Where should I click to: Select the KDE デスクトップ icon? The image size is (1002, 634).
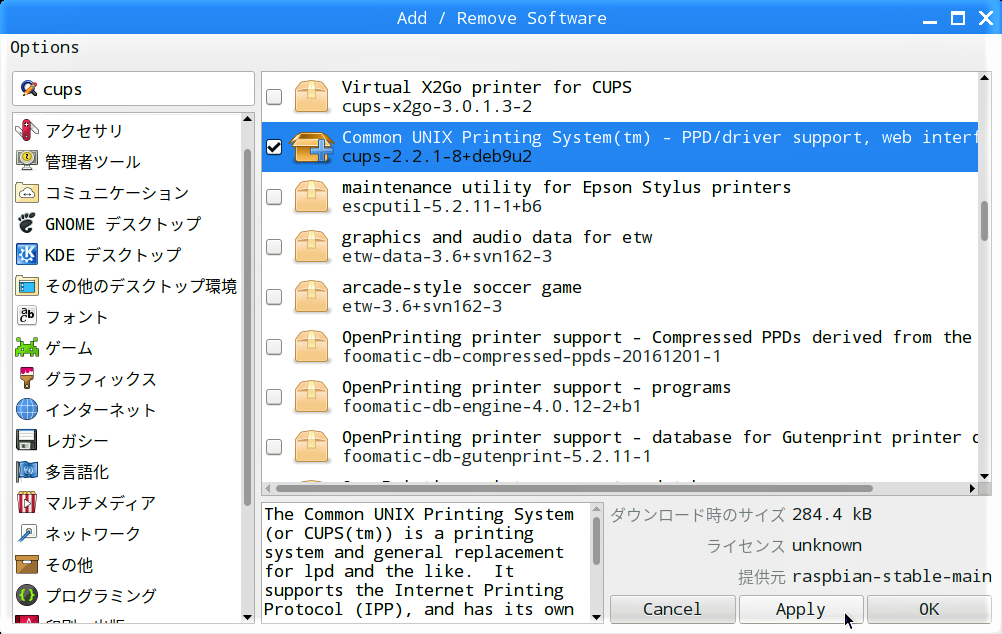tap(27, 254)
